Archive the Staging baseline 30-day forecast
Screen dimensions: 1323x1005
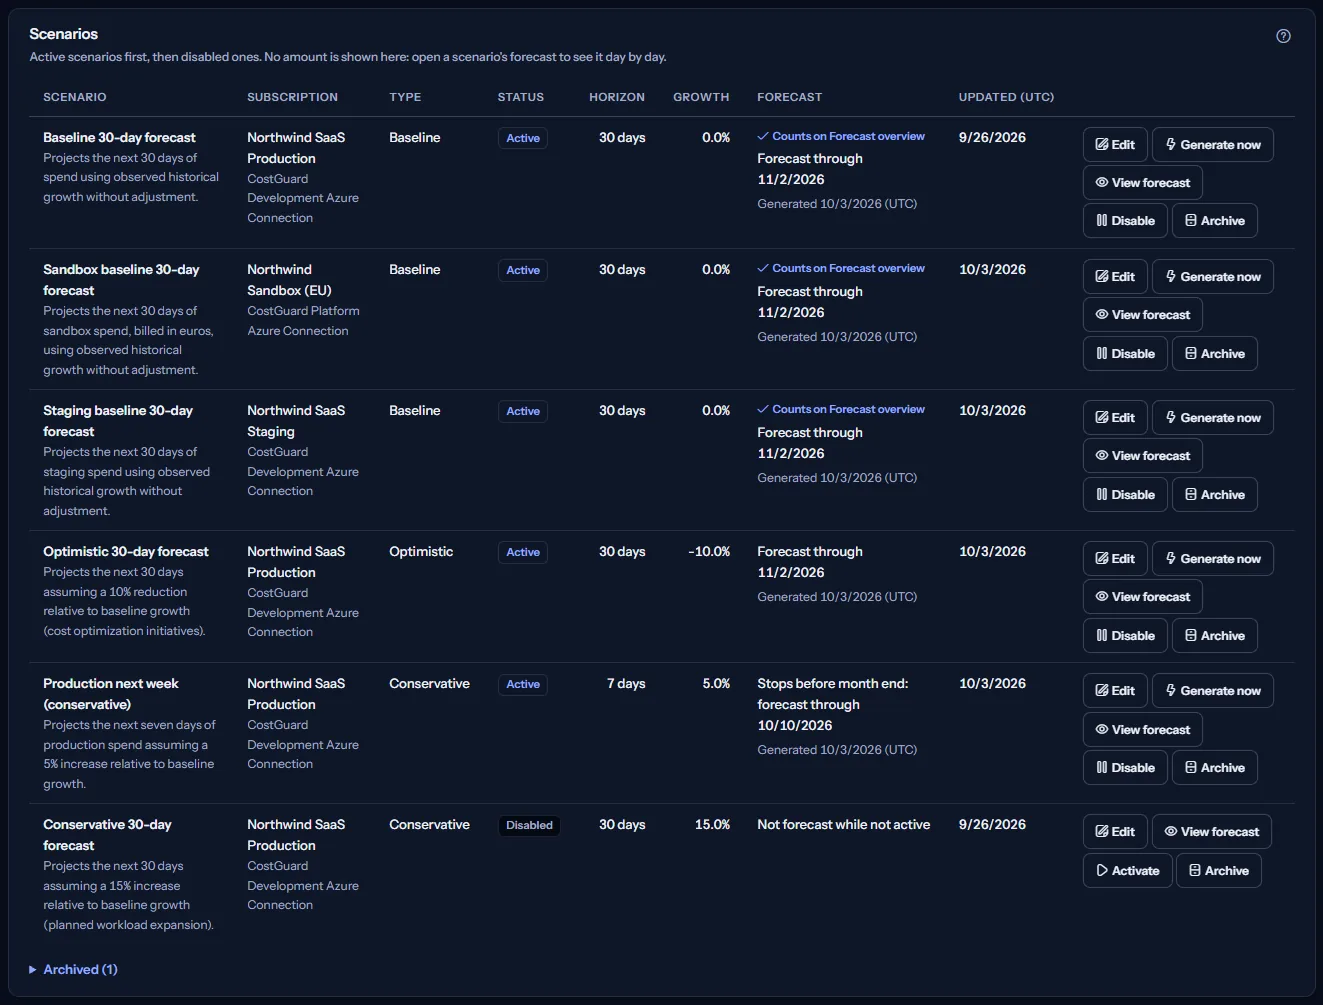1214,495
